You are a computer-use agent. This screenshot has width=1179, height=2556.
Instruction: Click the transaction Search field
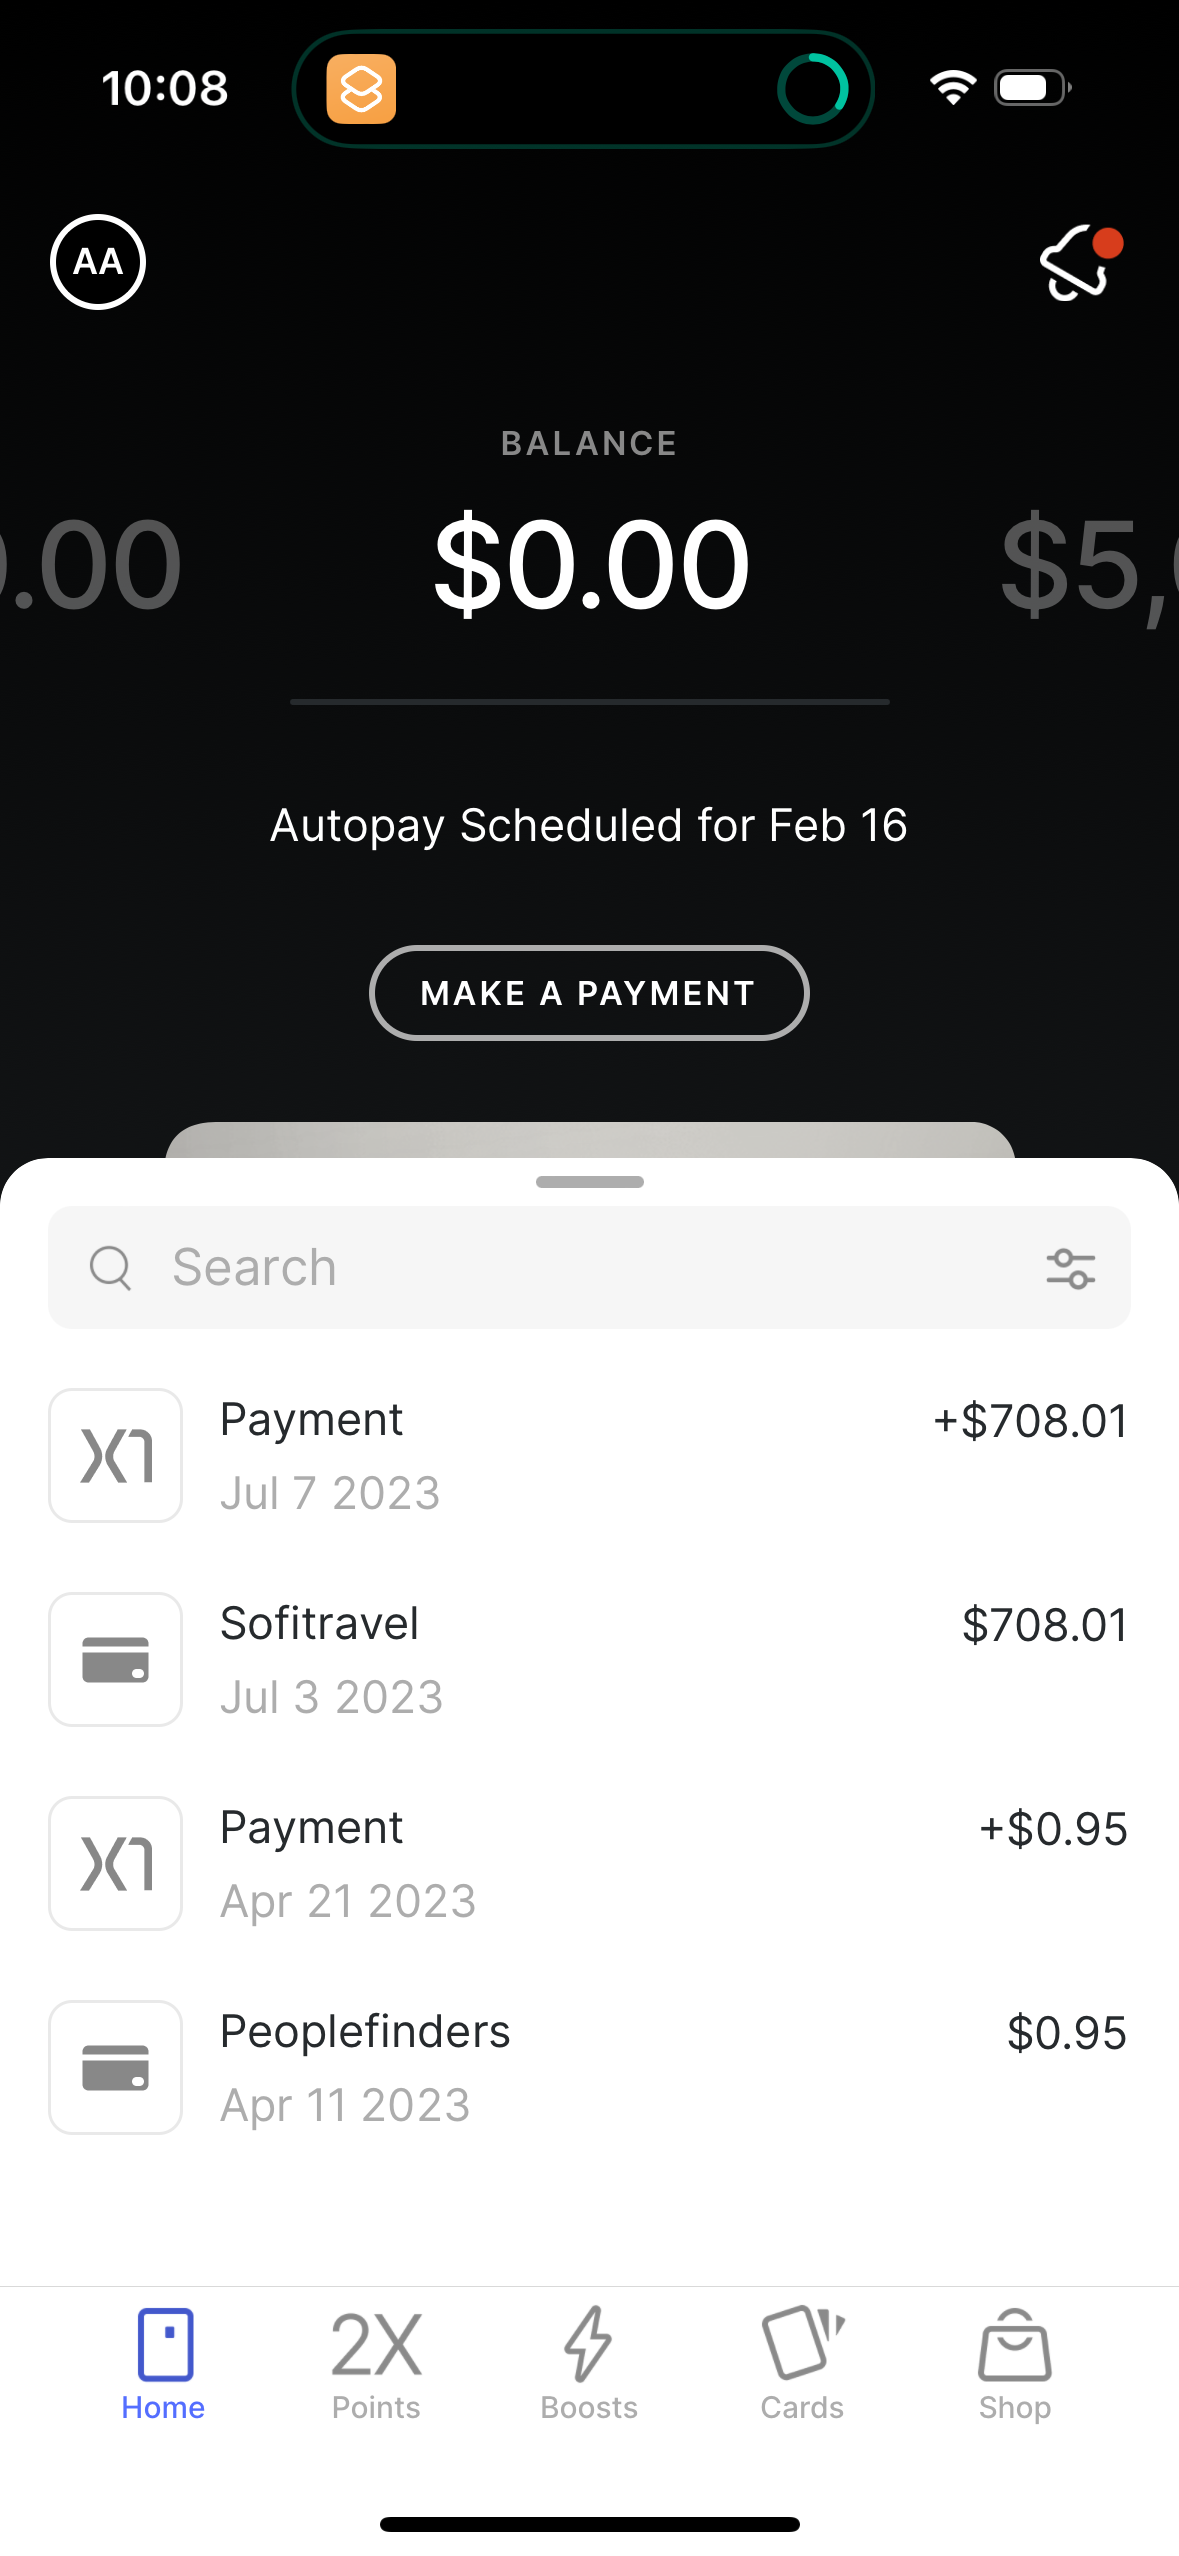click(560, 1268)
